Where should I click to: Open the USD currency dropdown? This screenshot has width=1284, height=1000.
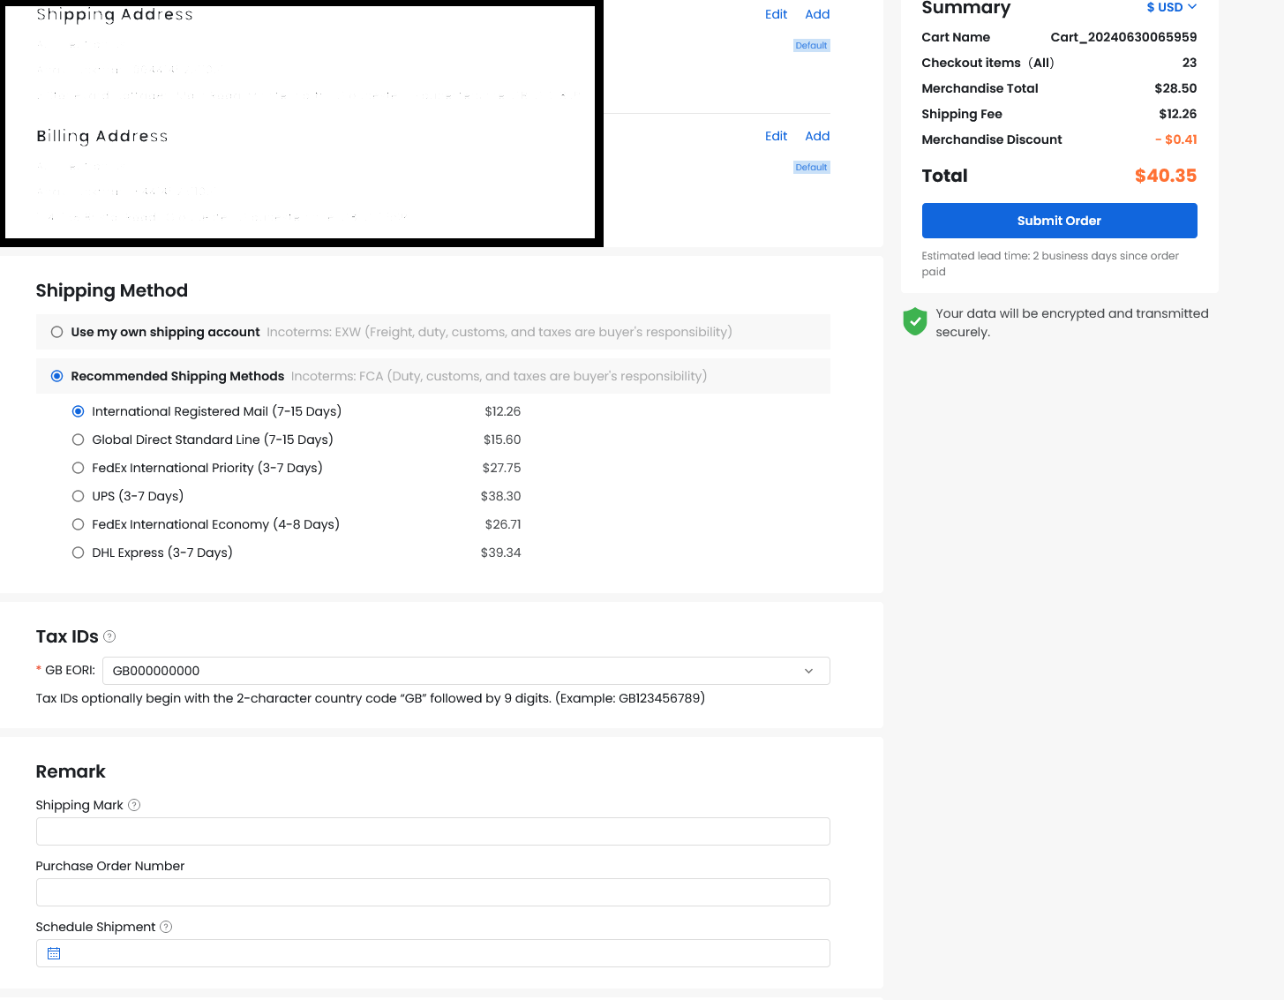1171,8
